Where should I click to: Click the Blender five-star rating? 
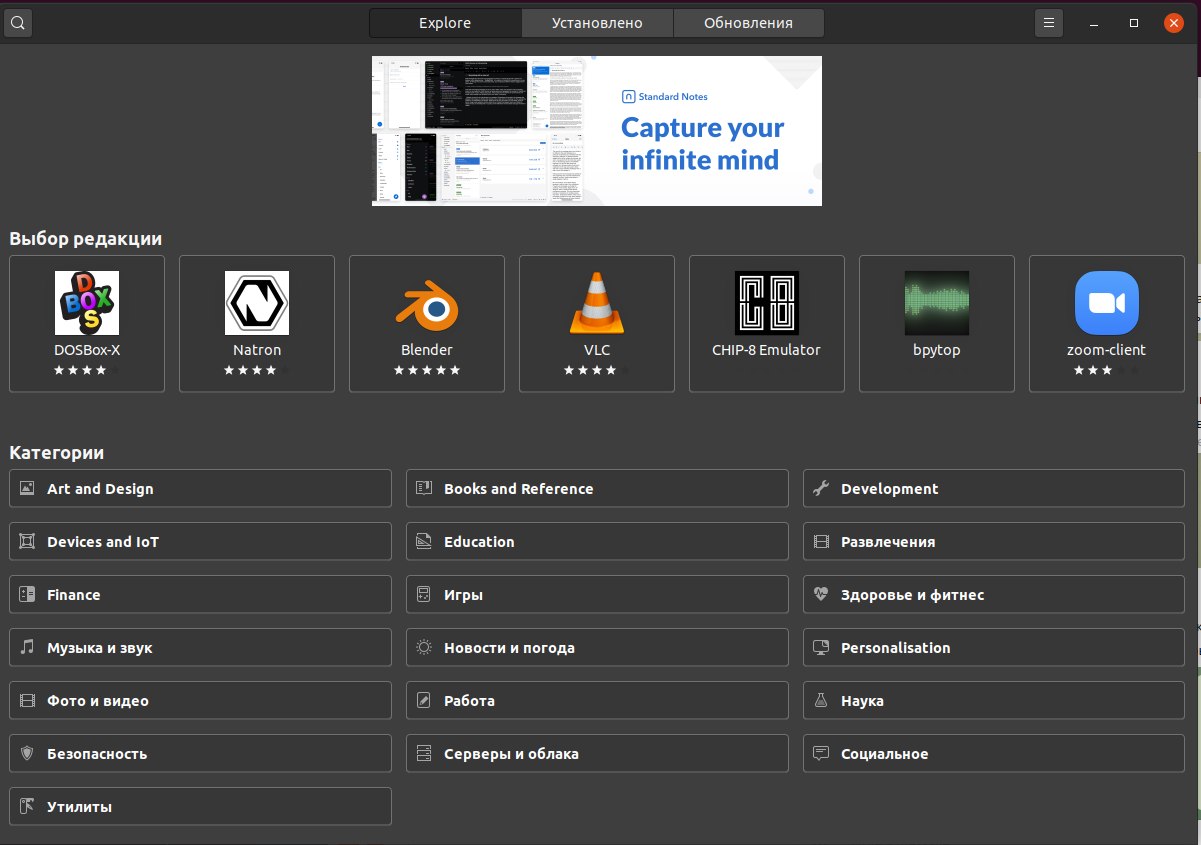(x=427, y=370)
